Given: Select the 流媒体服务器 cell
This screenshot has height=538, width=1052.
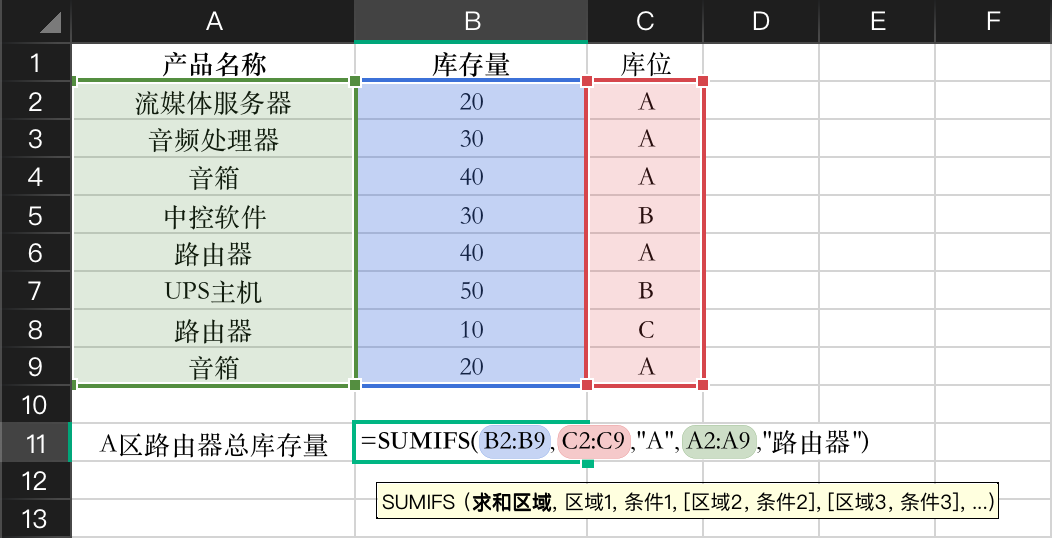Looking at the screenshot, I should coord(213,101).
